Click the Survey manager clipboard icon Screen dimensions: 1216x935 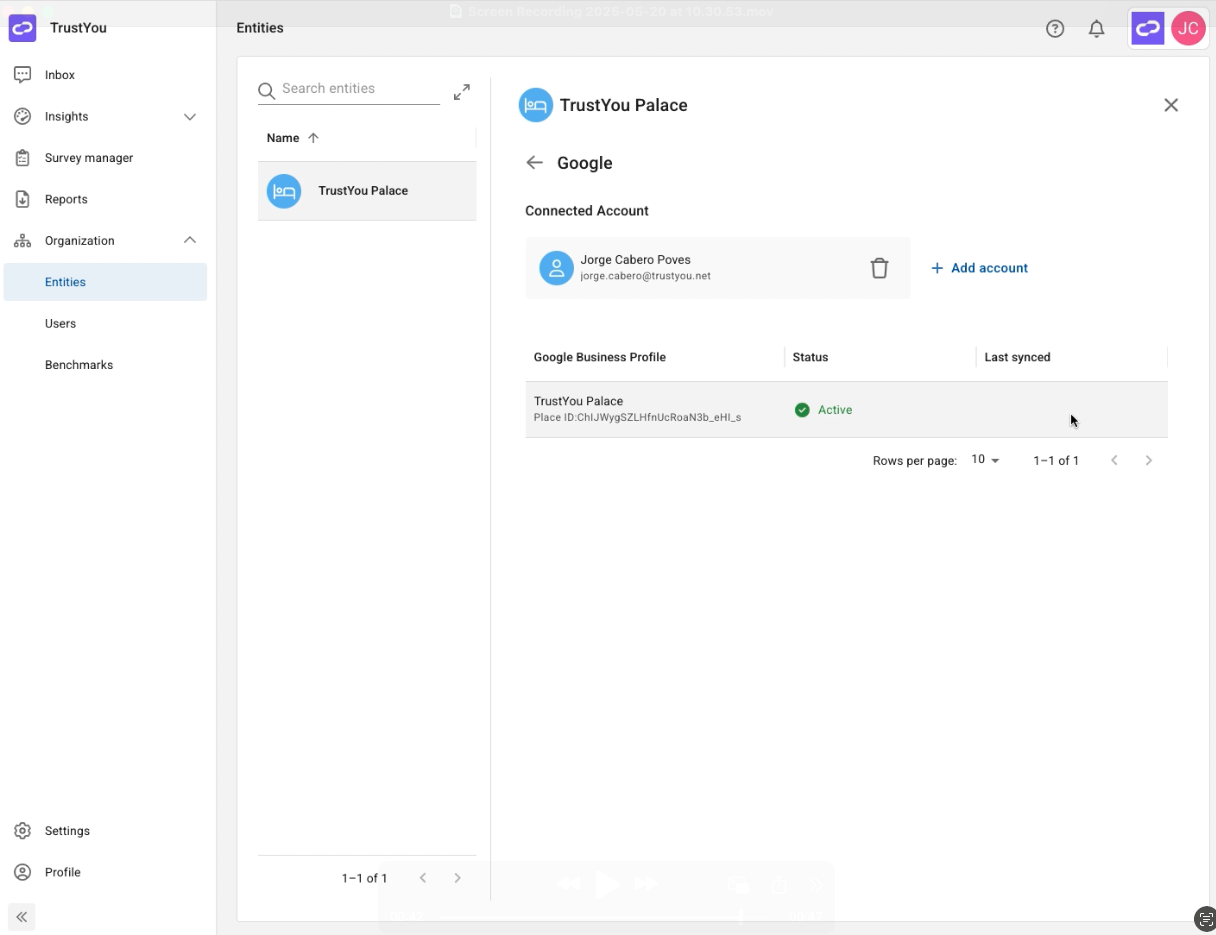point(22,158)
